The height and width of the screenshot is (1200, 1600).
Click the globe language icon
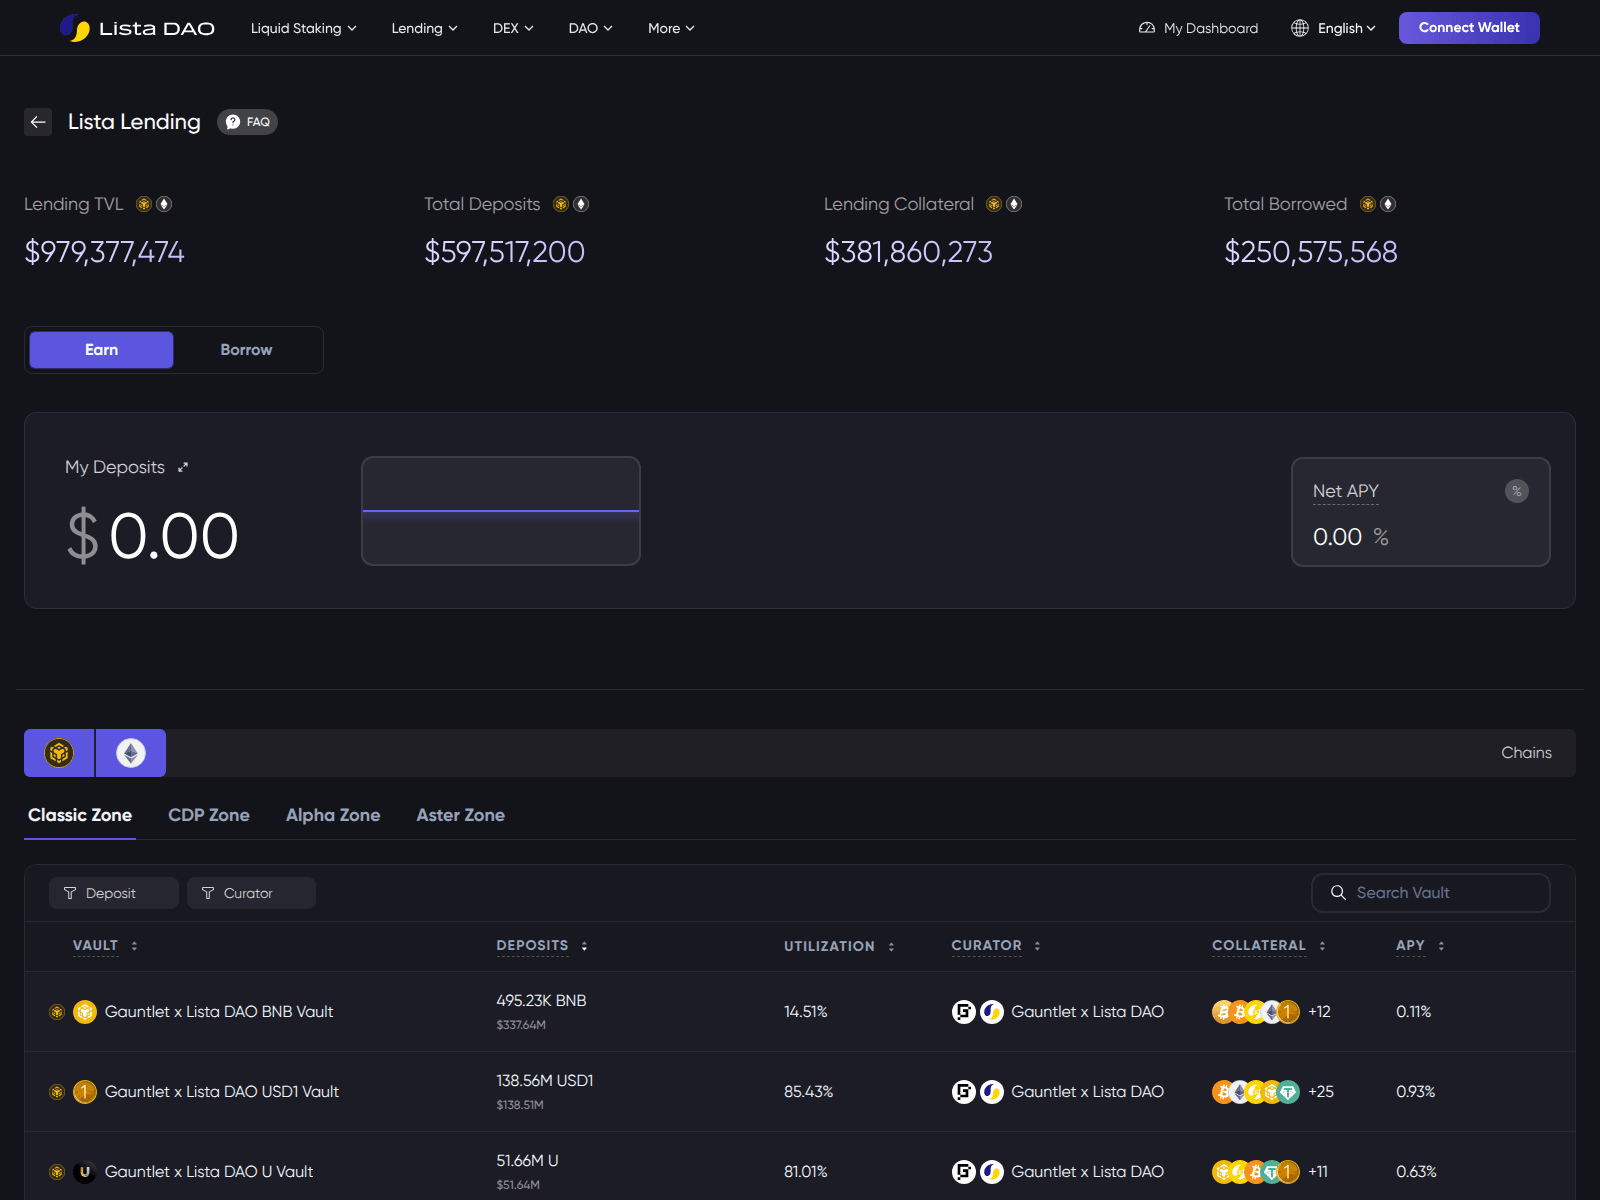coord(1300,28)
